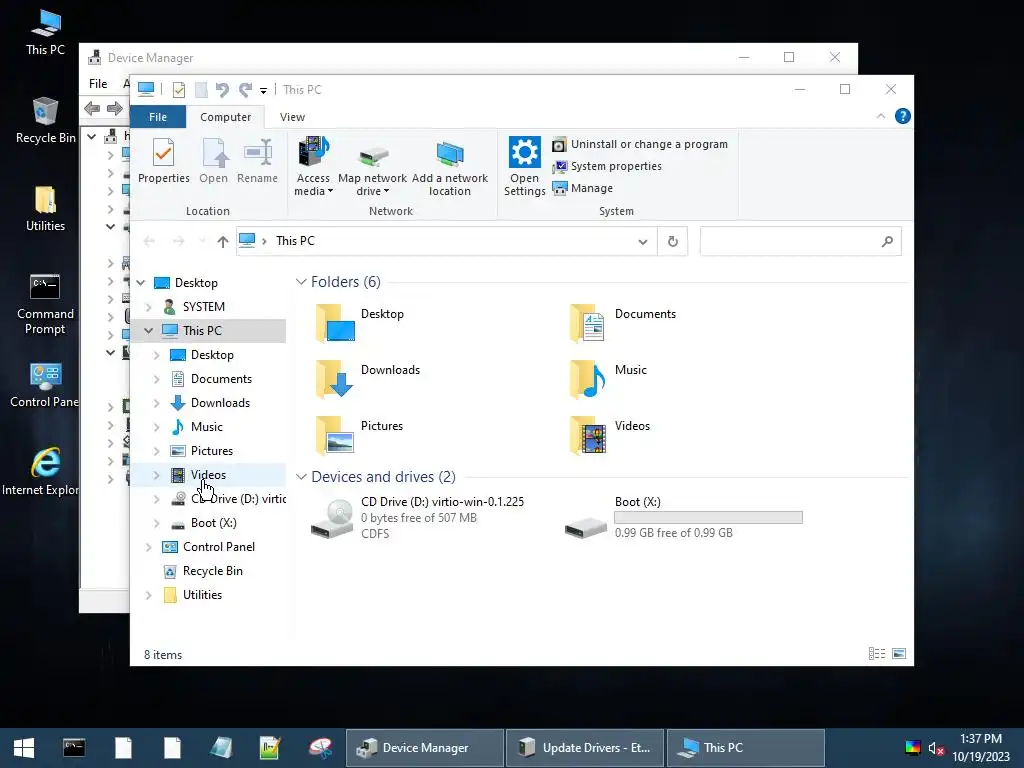Click Boot (X:) capacity bar
This screenshot has height=768, width=1024.
pyautogui.click(x=708, y=518)
